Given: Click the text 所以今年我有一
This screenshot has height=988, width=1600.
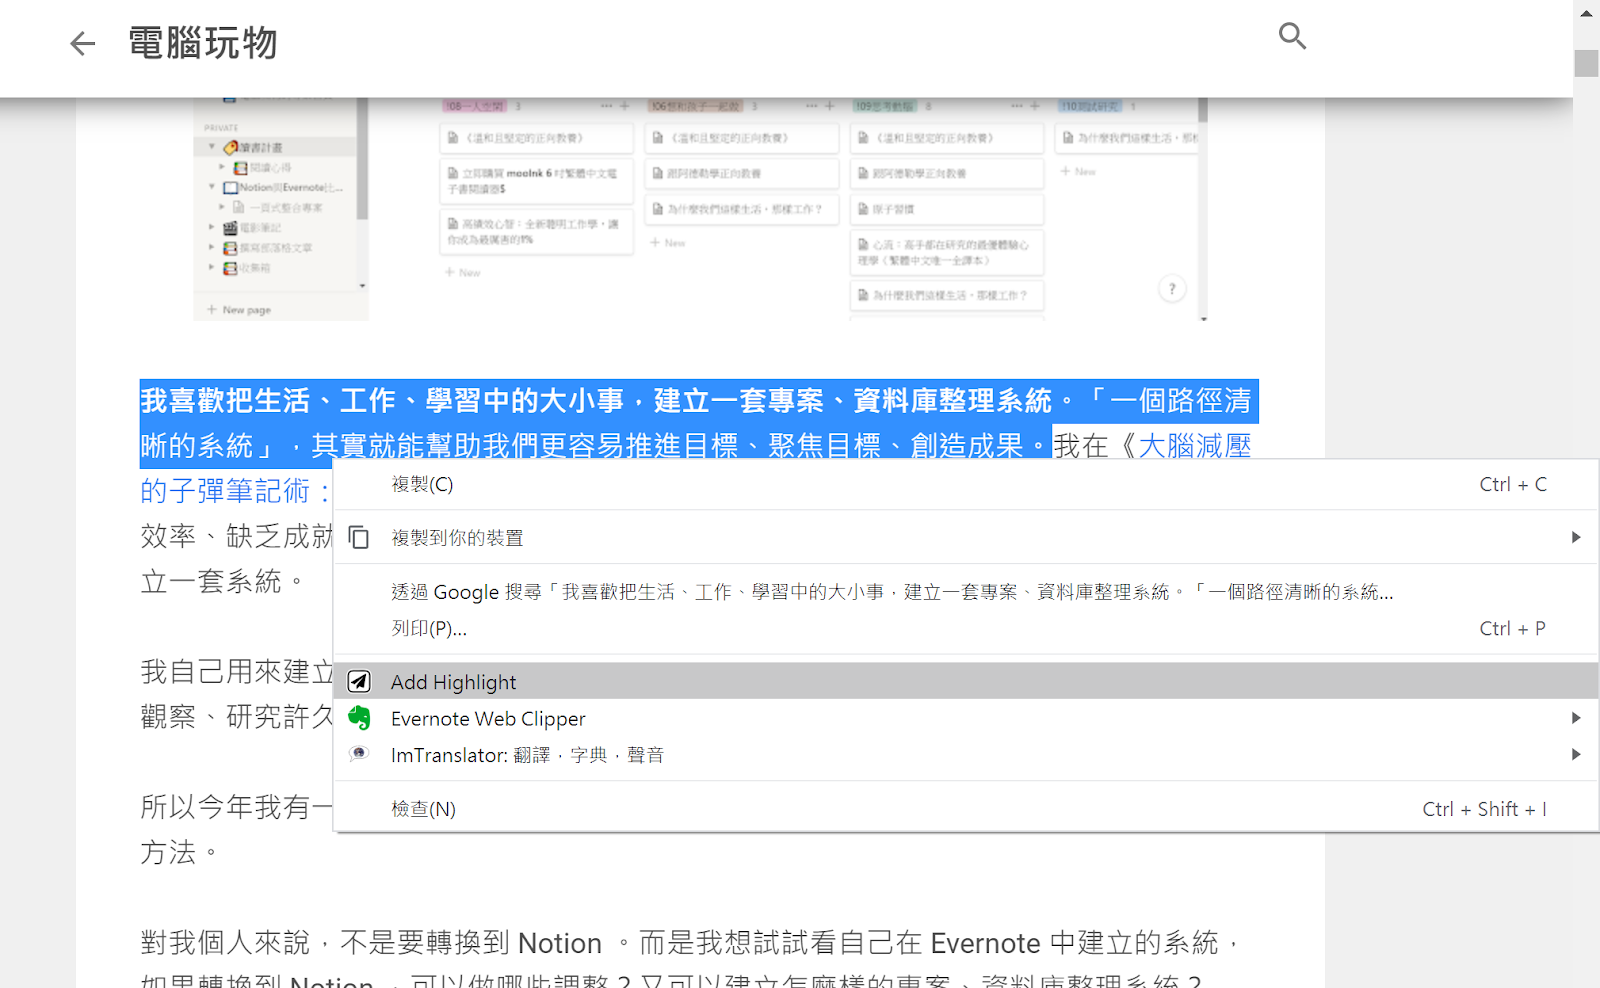Looking at the screenshot, I should tap(236, 807).
